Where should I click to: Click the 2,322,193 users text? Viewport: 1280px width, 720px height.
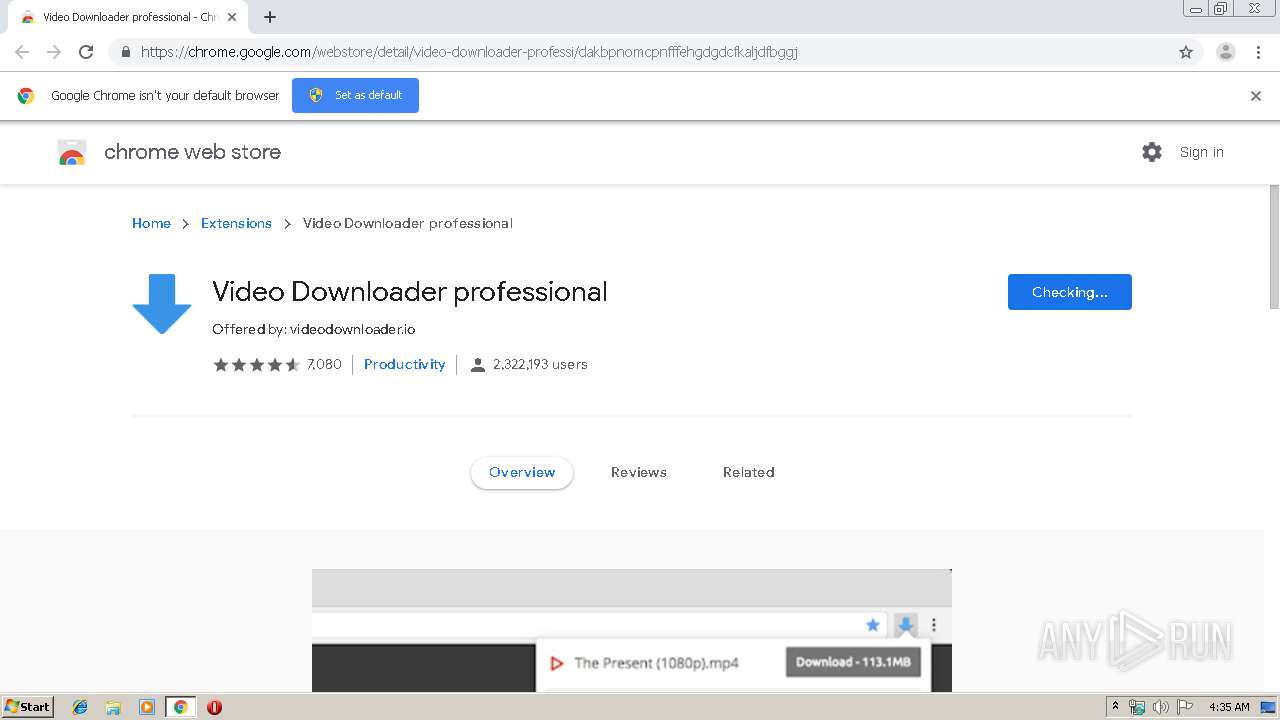tap(540, 364)
